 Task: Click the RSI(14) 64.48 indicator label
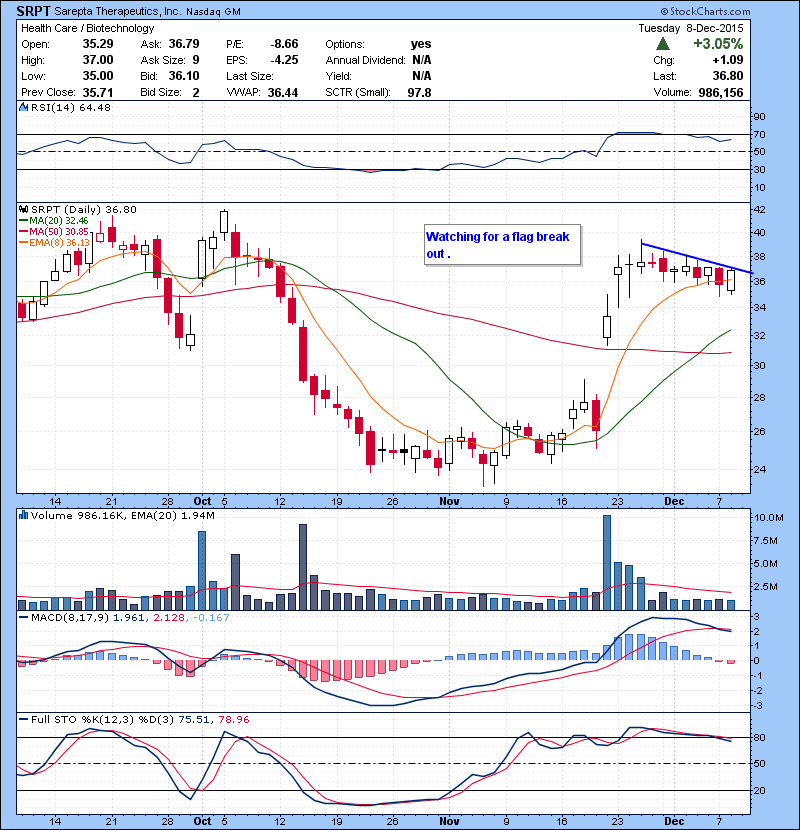coord(71,107)
